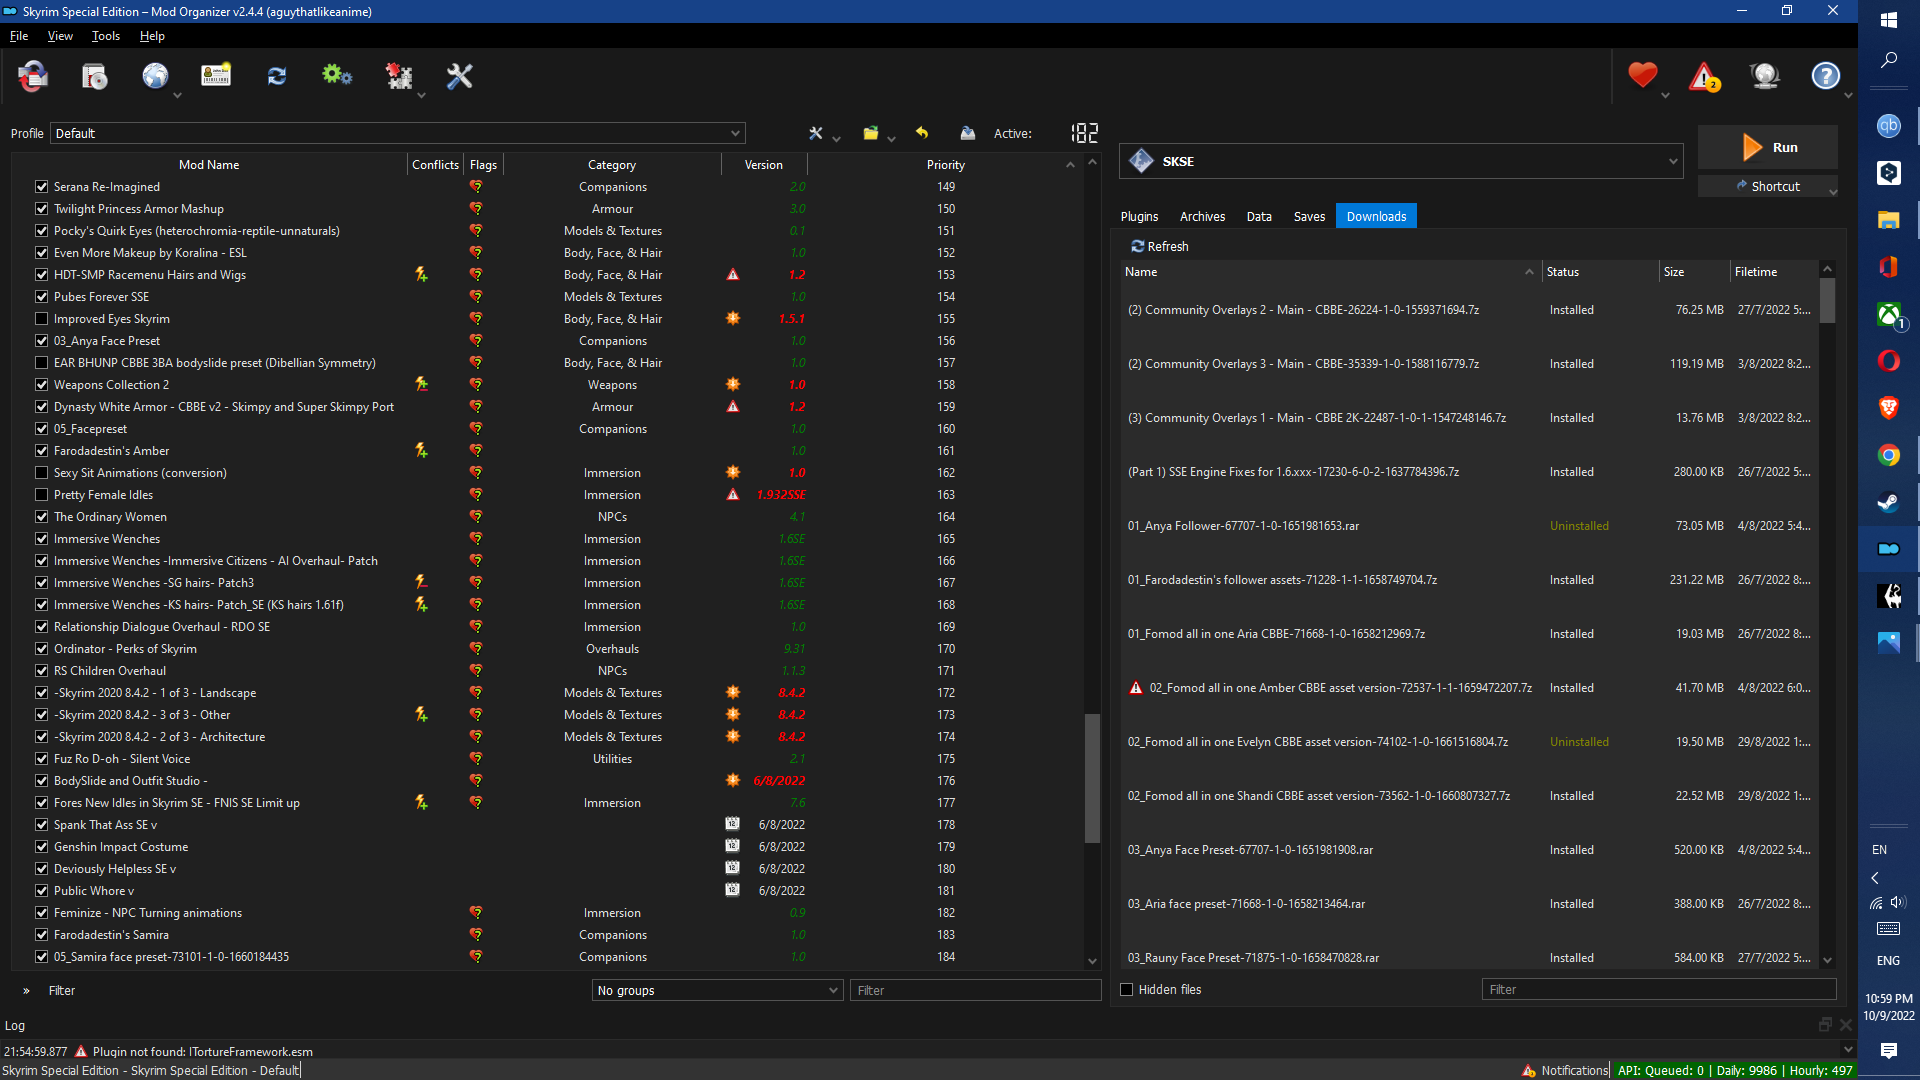Sort downloads by the Status column header
This screenshot has height=1080, width=1920.
1600,272
